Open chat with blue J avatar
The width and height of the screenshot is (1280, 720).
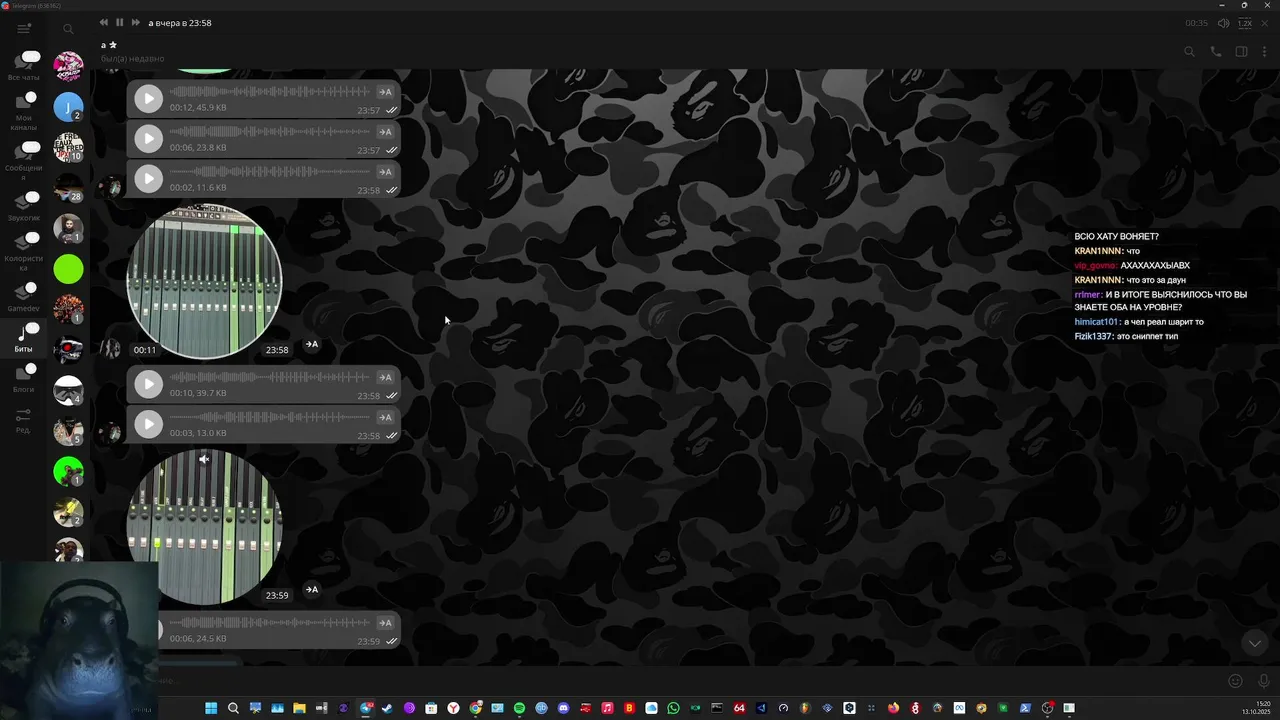click(x=68, y=107)
